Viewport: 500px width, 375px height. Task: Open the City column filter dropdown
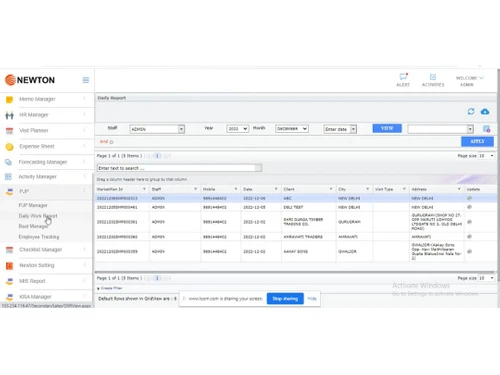click(368, 189)
